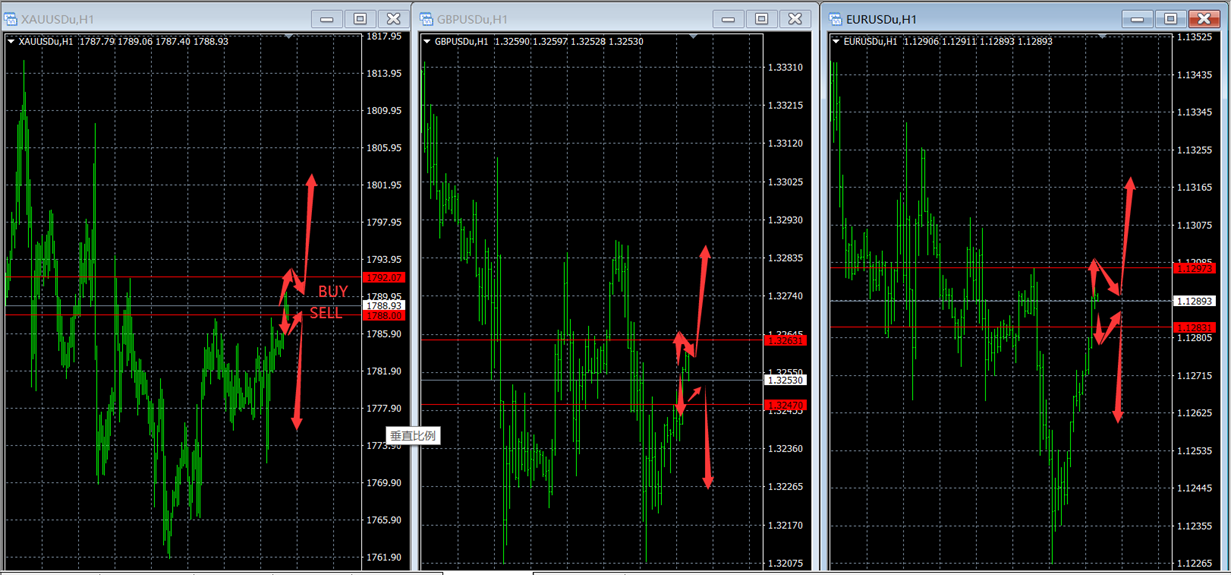Select the chart shift marker on XAUUSDu chart
1231x575 pixels.
[289, 36]
